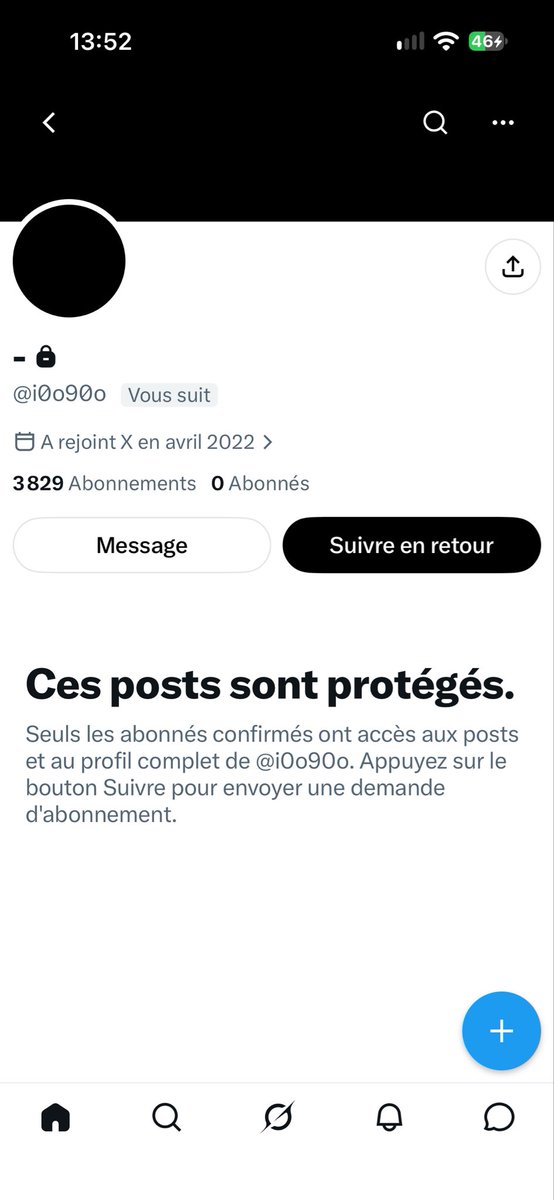This screenshot has height=1200, width=554.
Task: Open the Messages chat bubble tab
Action: tap(498, 1116)
